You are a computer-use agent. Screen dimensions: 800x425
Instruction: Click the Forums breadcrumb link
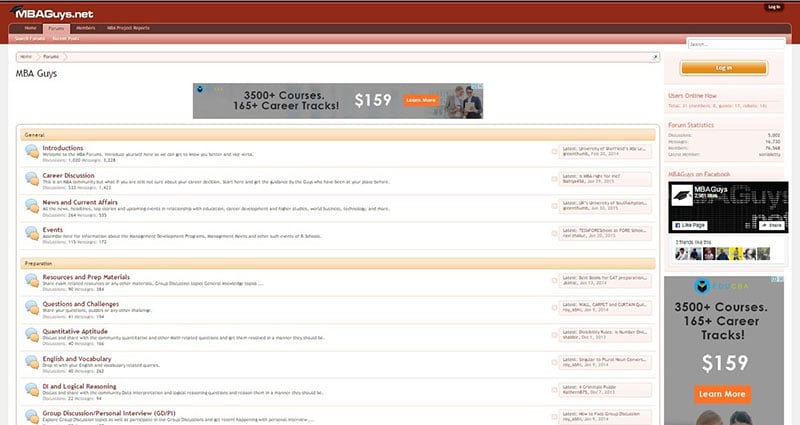(x=51, y=57)
